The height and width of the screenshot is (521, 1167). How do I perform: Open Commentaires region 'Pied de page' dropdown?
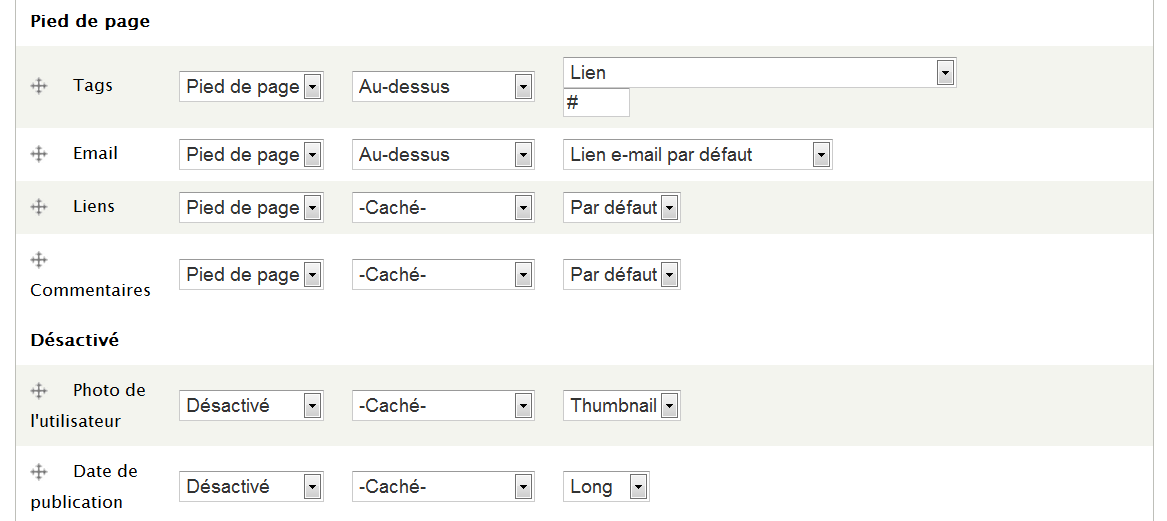(x=251, y=275)
